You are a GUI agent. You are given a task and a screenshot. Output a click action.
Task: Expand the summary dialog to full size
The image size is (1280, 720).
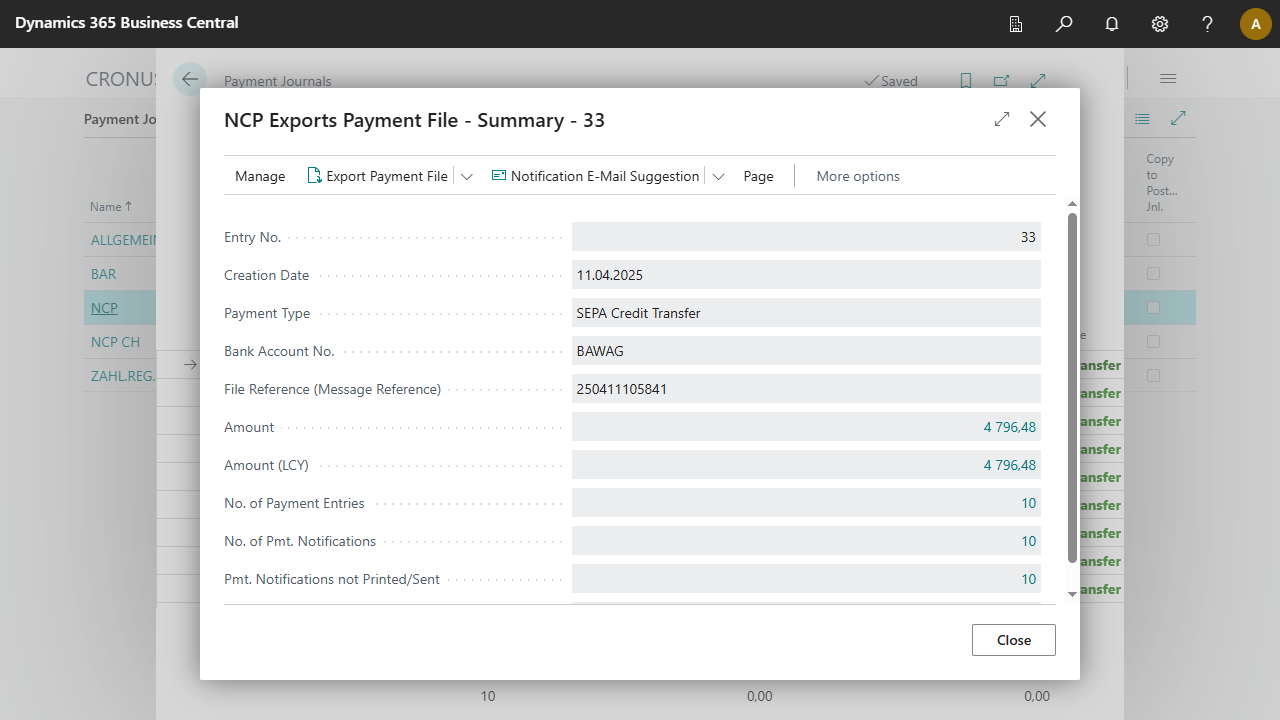[x=1002, y=119]
